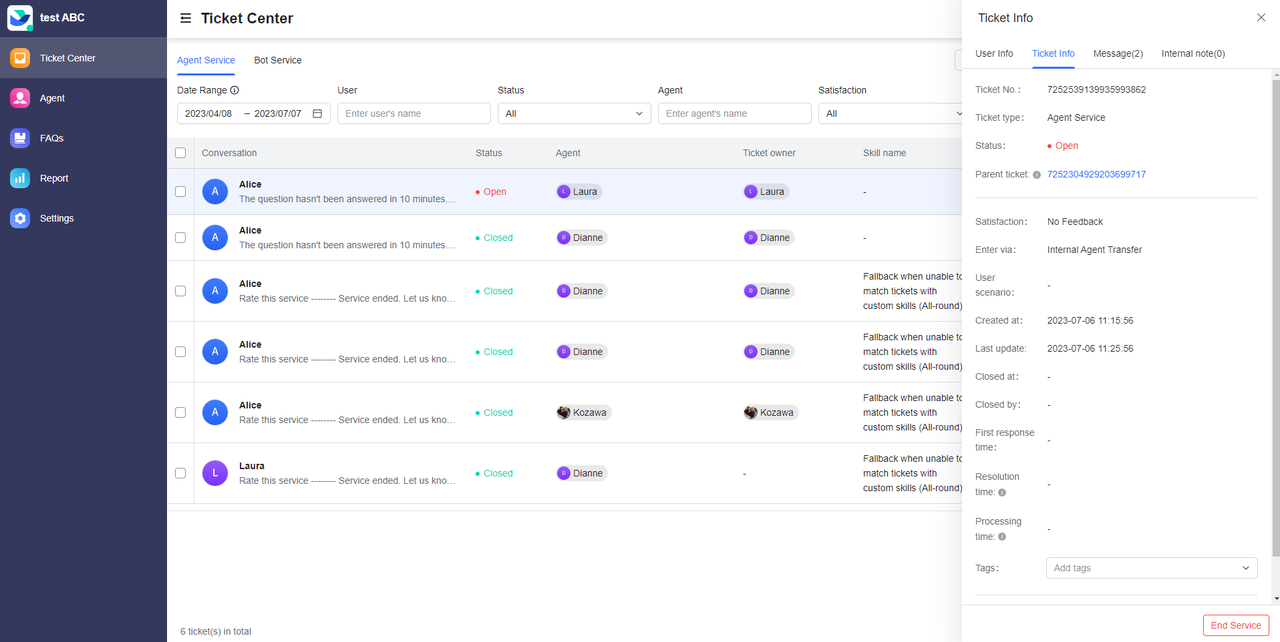This screenshot has height=642, width=1280.
Task: Click the End Service button
Action: pyautogui.click(x=1235, y=625)
